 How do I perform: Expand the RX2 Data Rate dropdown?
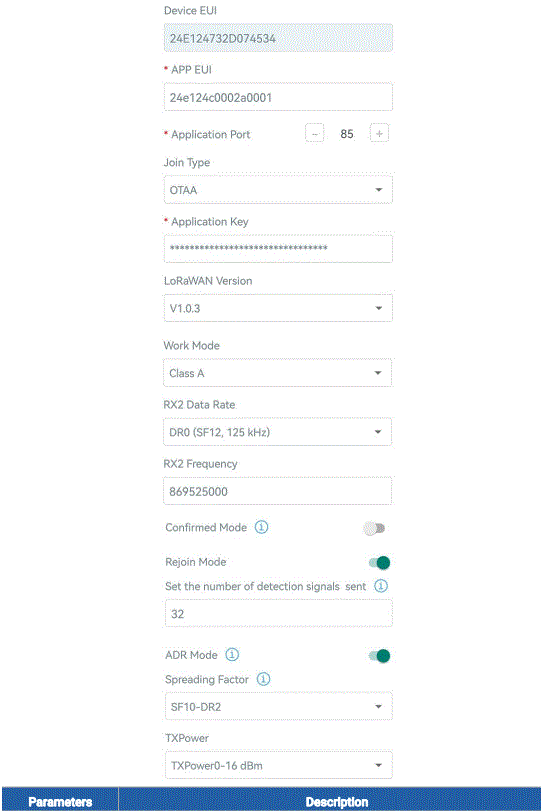pos(277,432)
